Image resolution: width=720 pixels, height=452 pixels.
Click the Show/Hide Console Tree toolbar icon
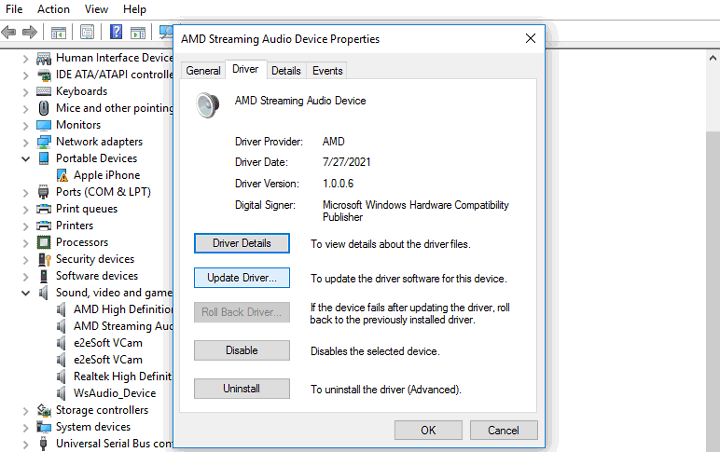[x=59, y=33]
